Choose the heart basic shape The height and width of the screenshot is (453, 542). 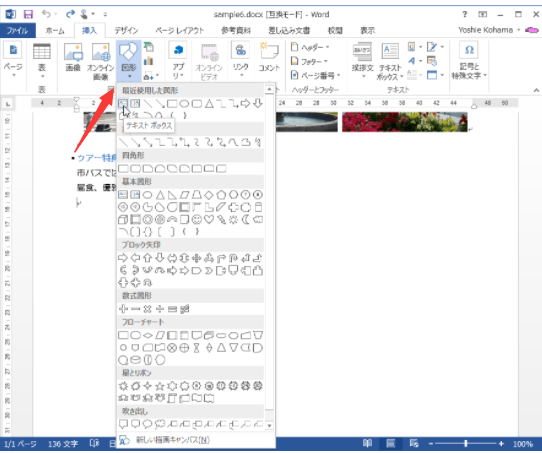209,220
